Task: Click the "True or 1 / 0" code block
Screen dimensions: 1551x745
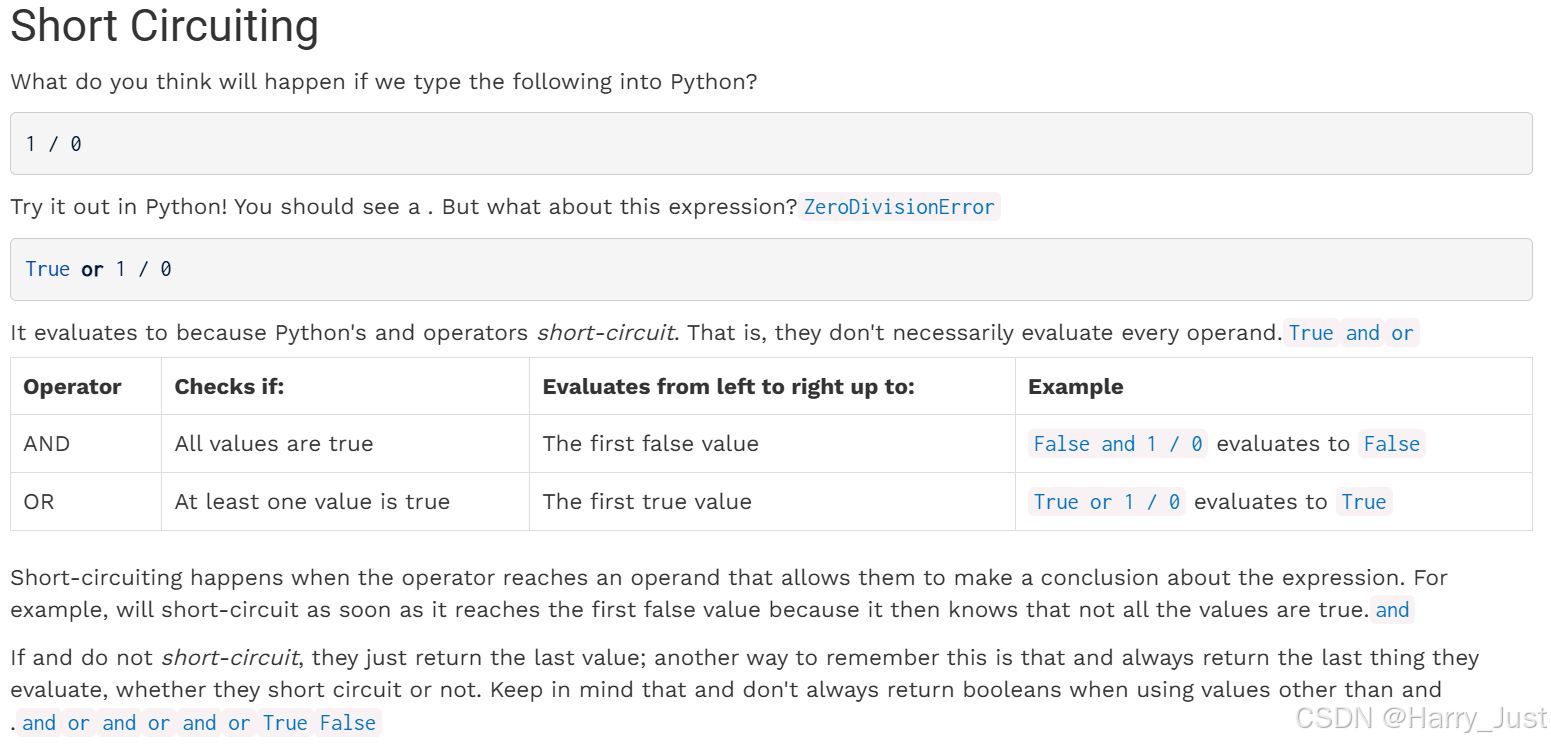Action: (770, 269)
